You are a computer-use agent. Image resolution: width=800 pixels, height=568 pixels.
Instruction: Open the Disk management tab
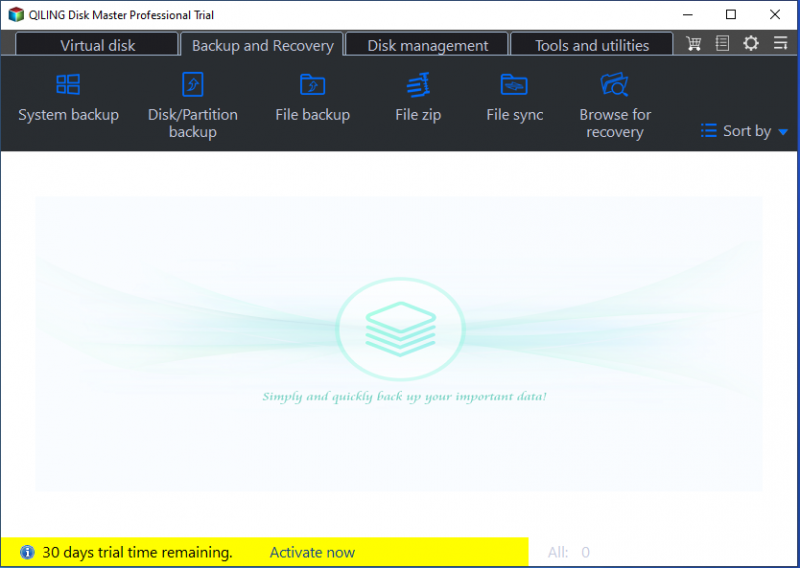click(428, 45)
